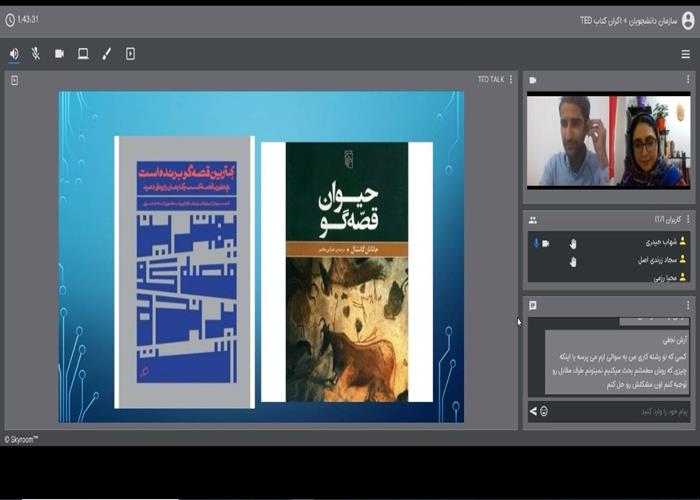
Task: Click the yellow avatar of شهاب حیدری
Action: (683, 242)
